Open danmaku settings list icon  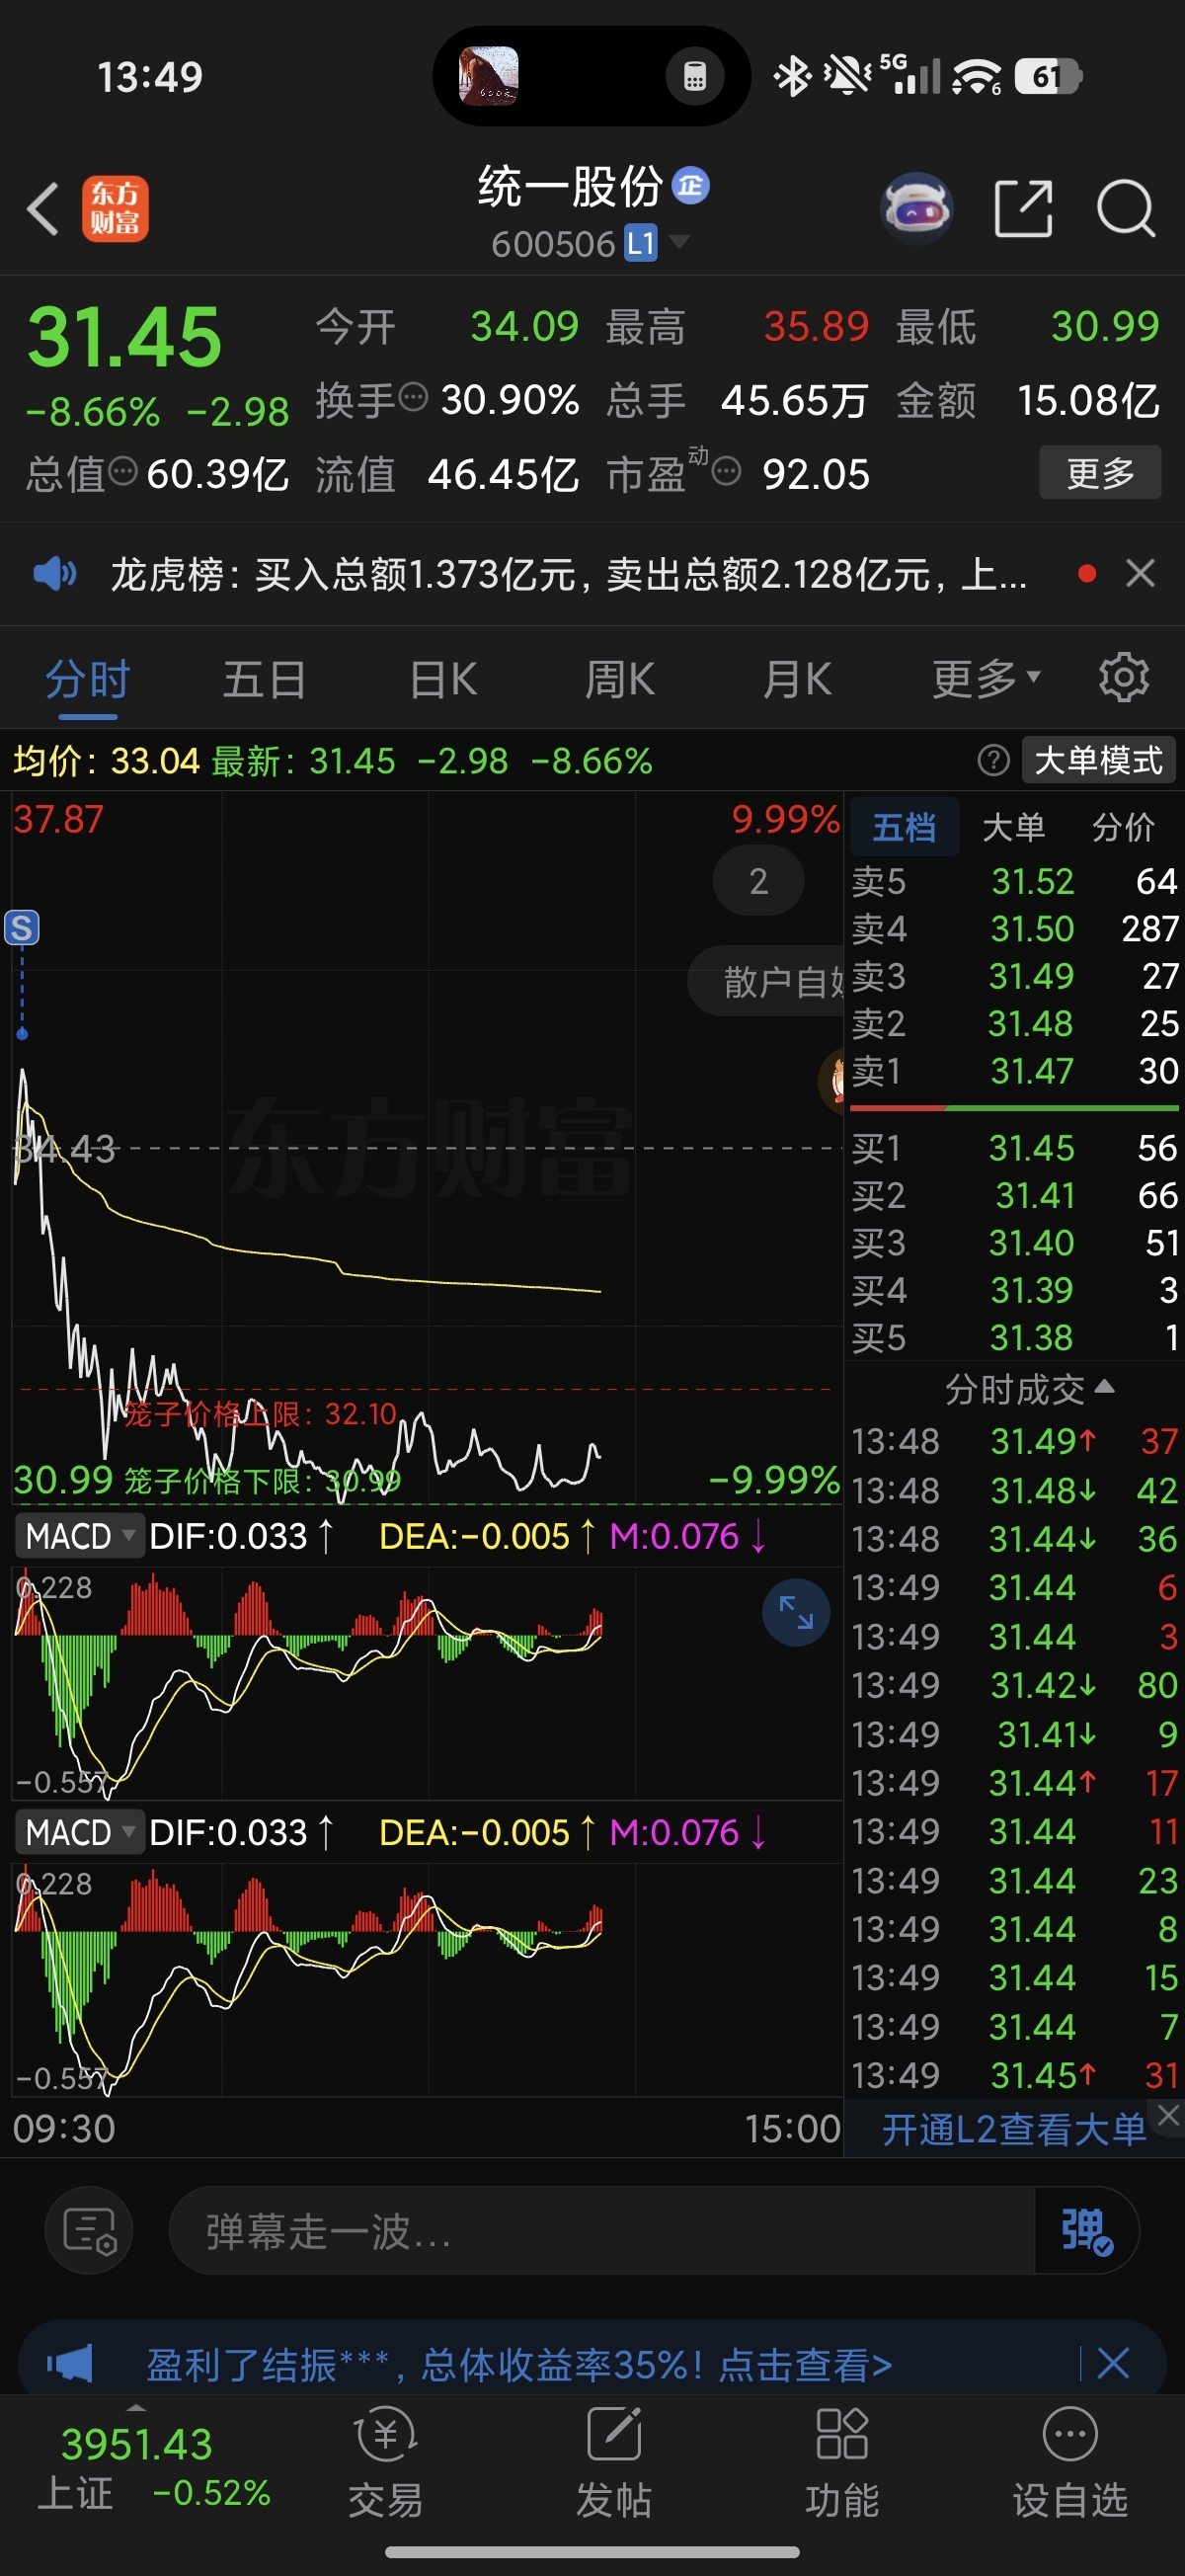pos(89,2231)
